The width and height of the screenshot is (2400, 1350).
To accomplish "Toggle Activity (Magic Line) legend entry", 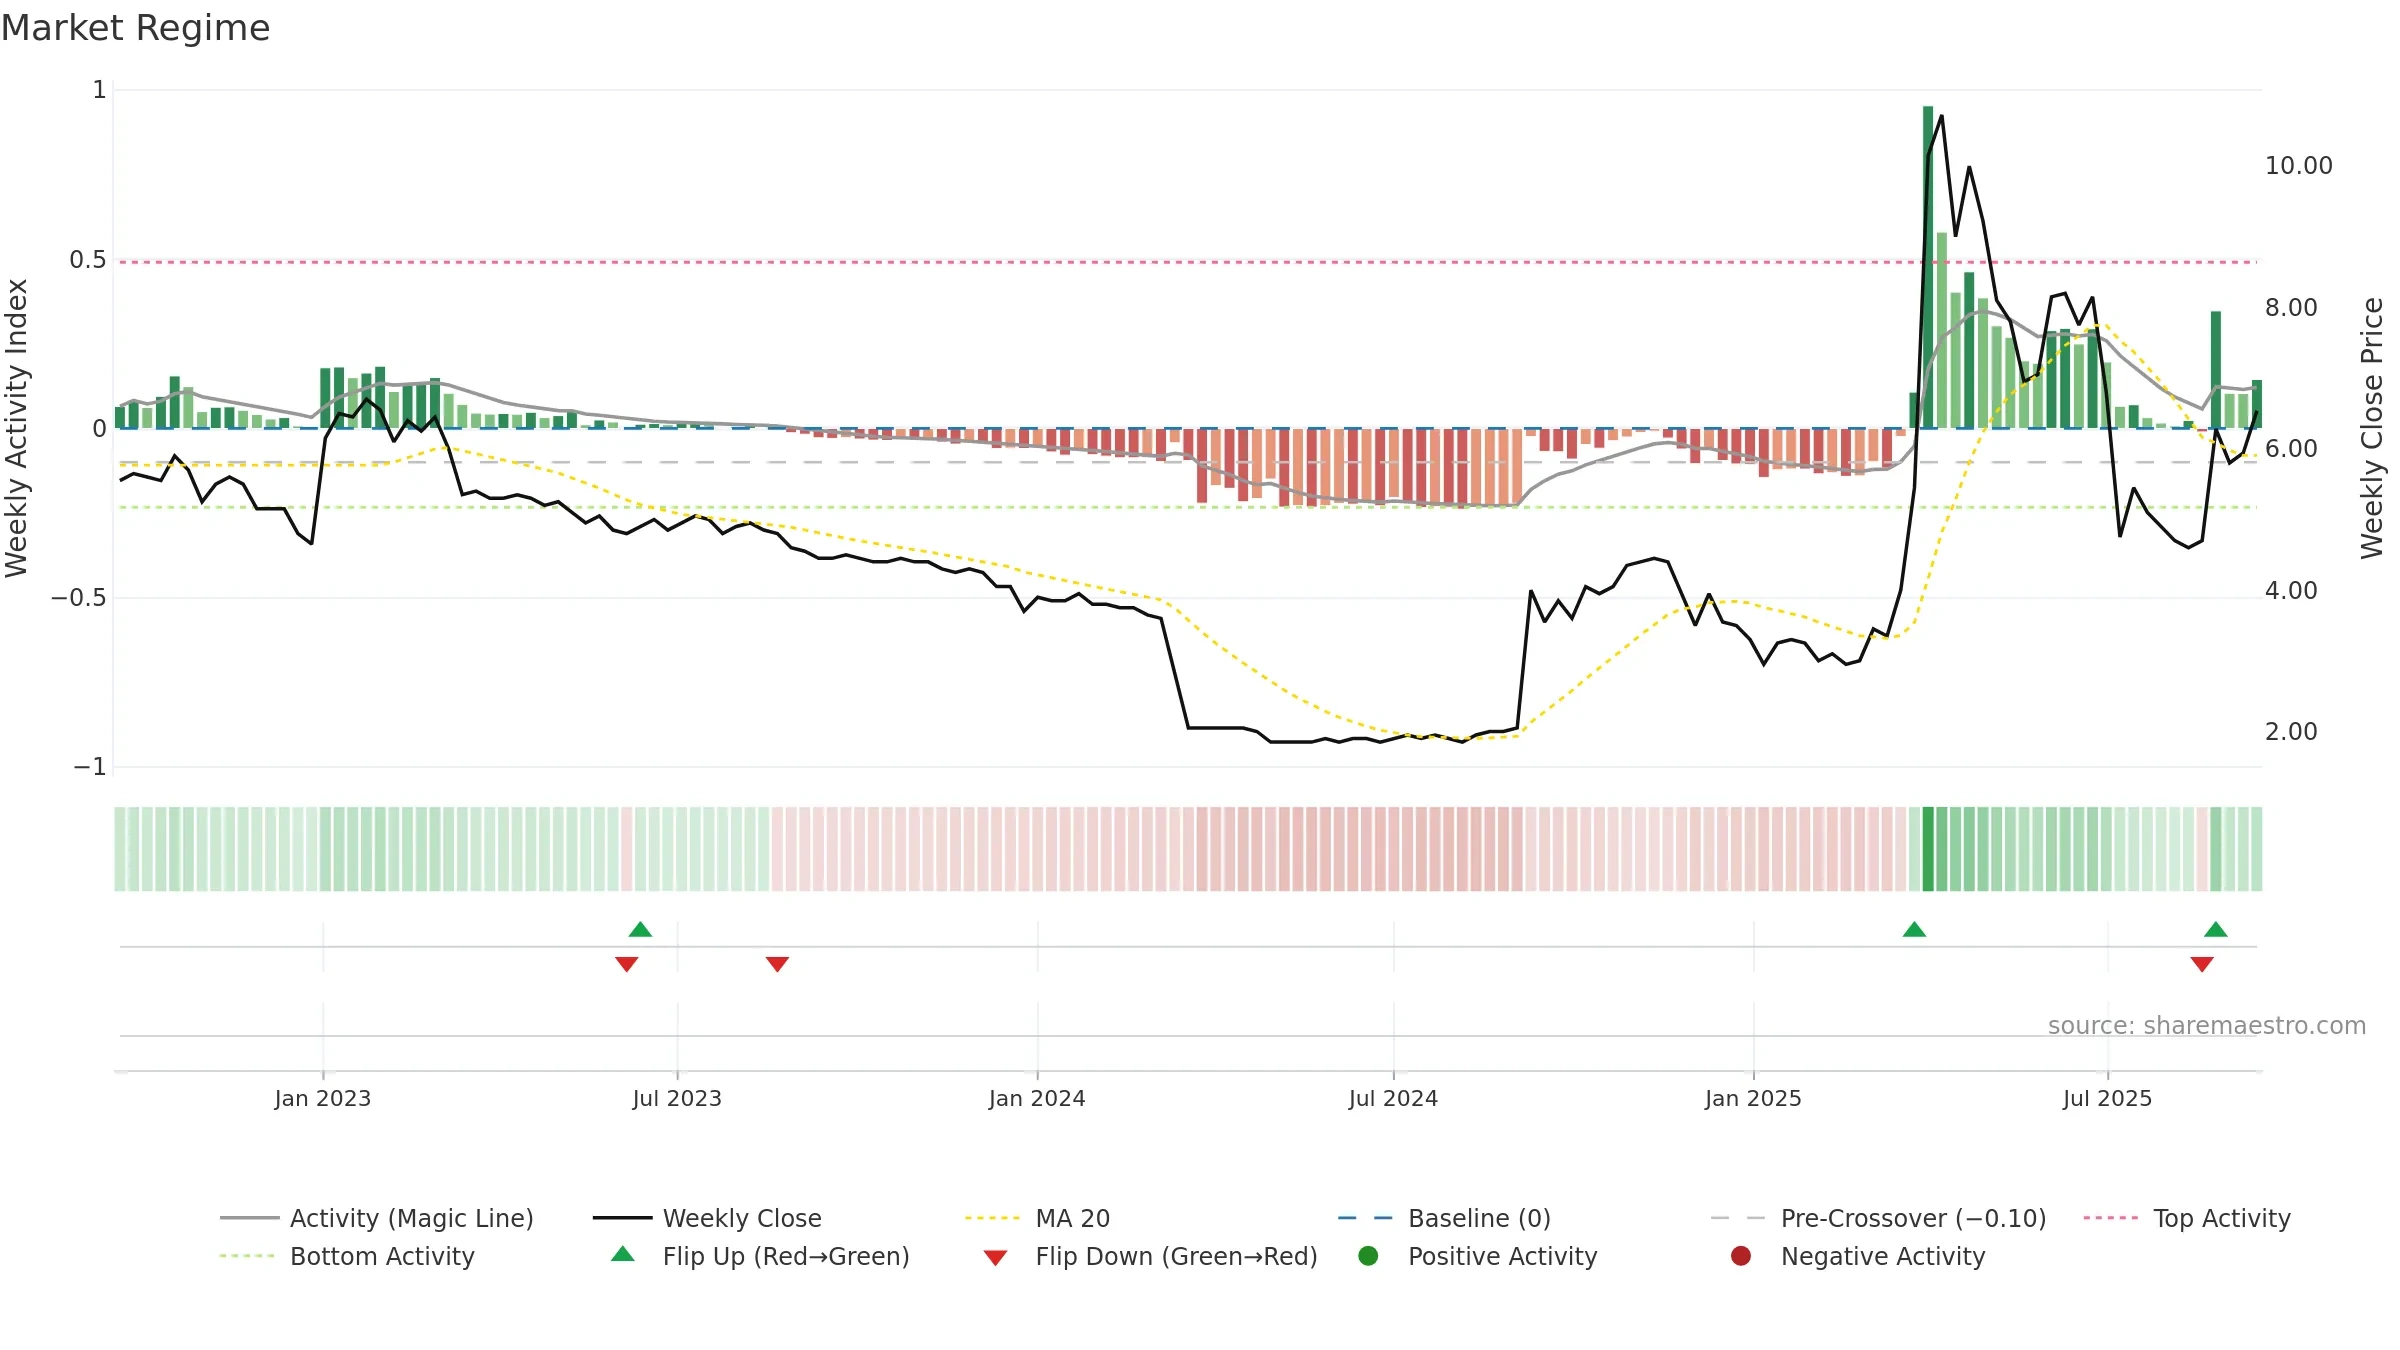I will 377,1218.
